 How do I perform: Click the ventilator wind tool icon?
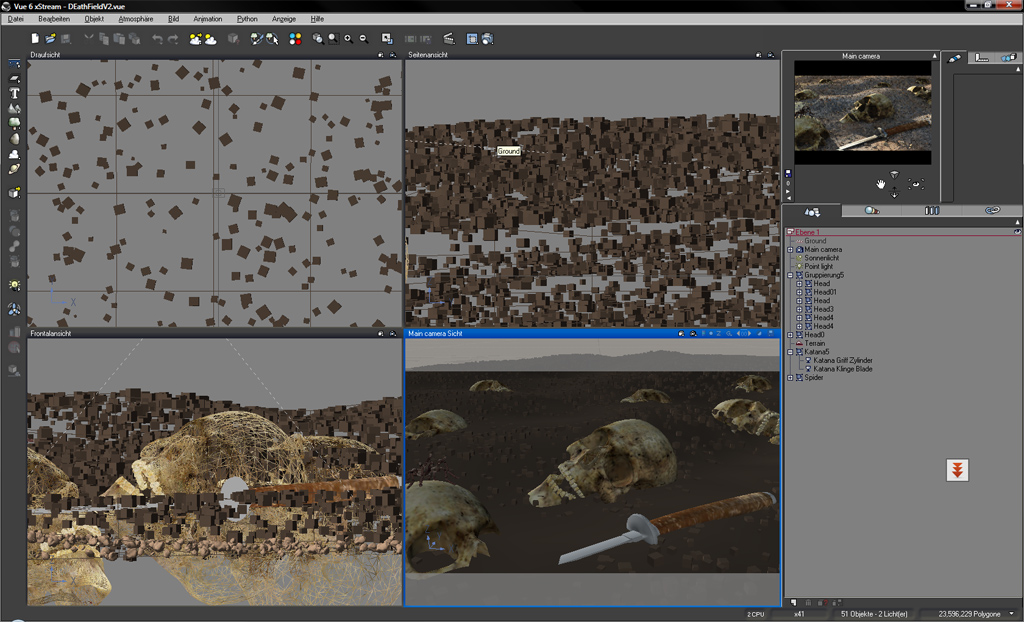pyautogui.click(x=14, y=309)
